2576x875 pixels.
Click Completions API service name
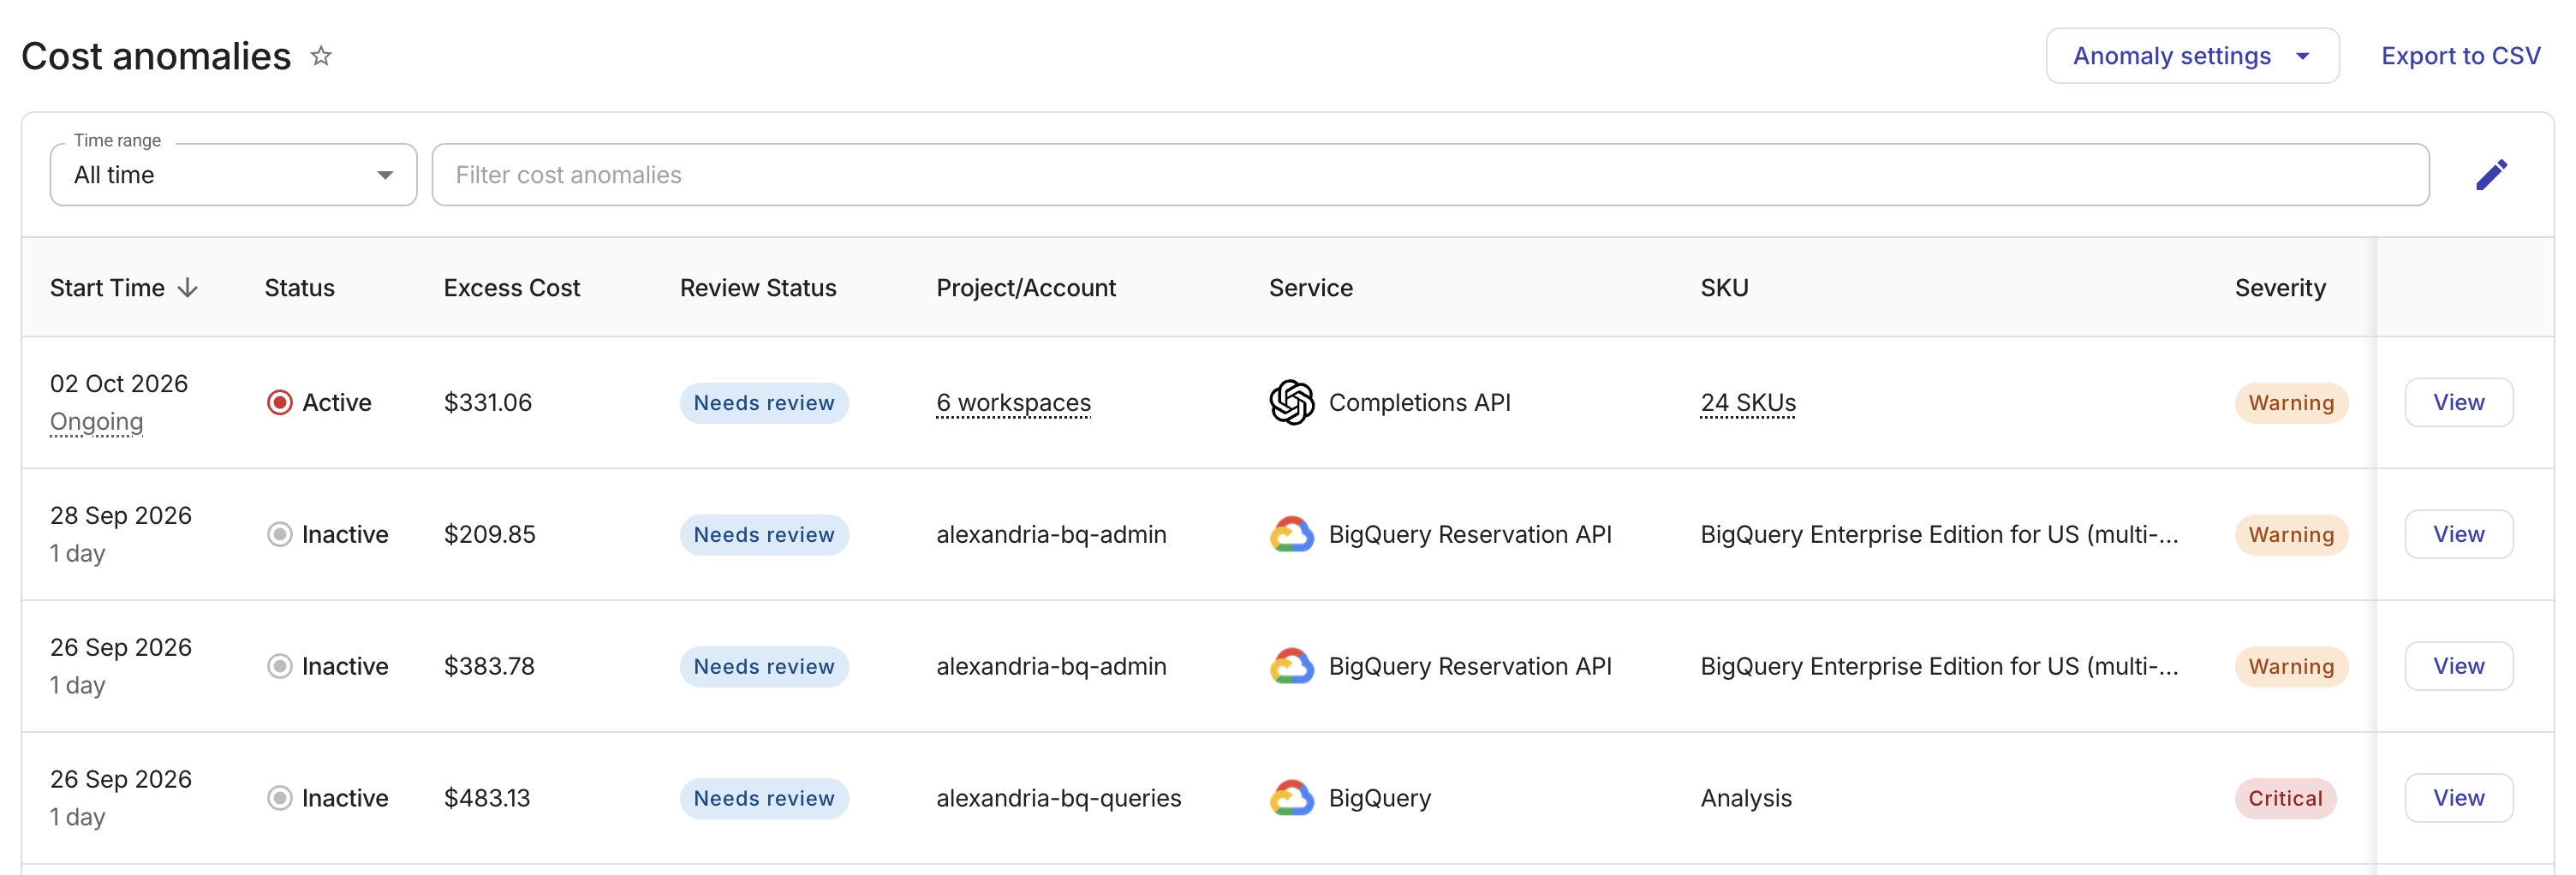click(x=1419, y=402)
